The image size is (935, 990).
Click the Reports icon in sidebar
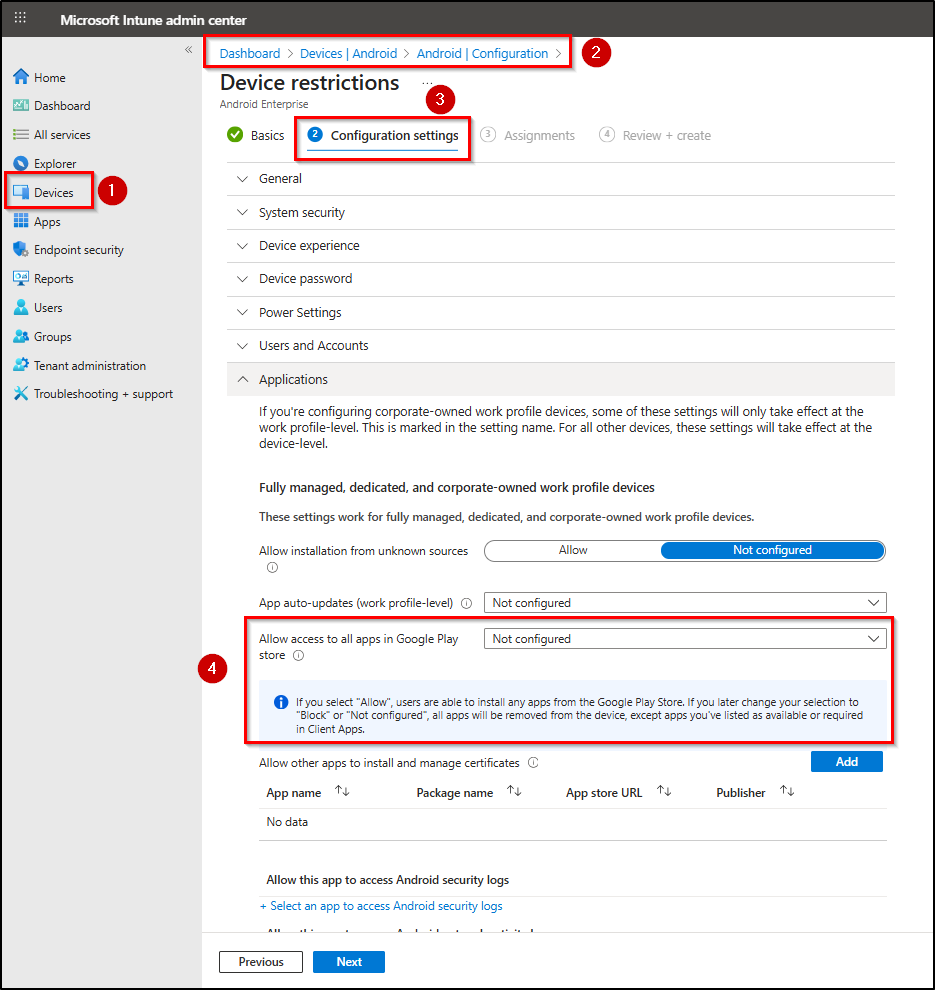(x=21, y=279)
